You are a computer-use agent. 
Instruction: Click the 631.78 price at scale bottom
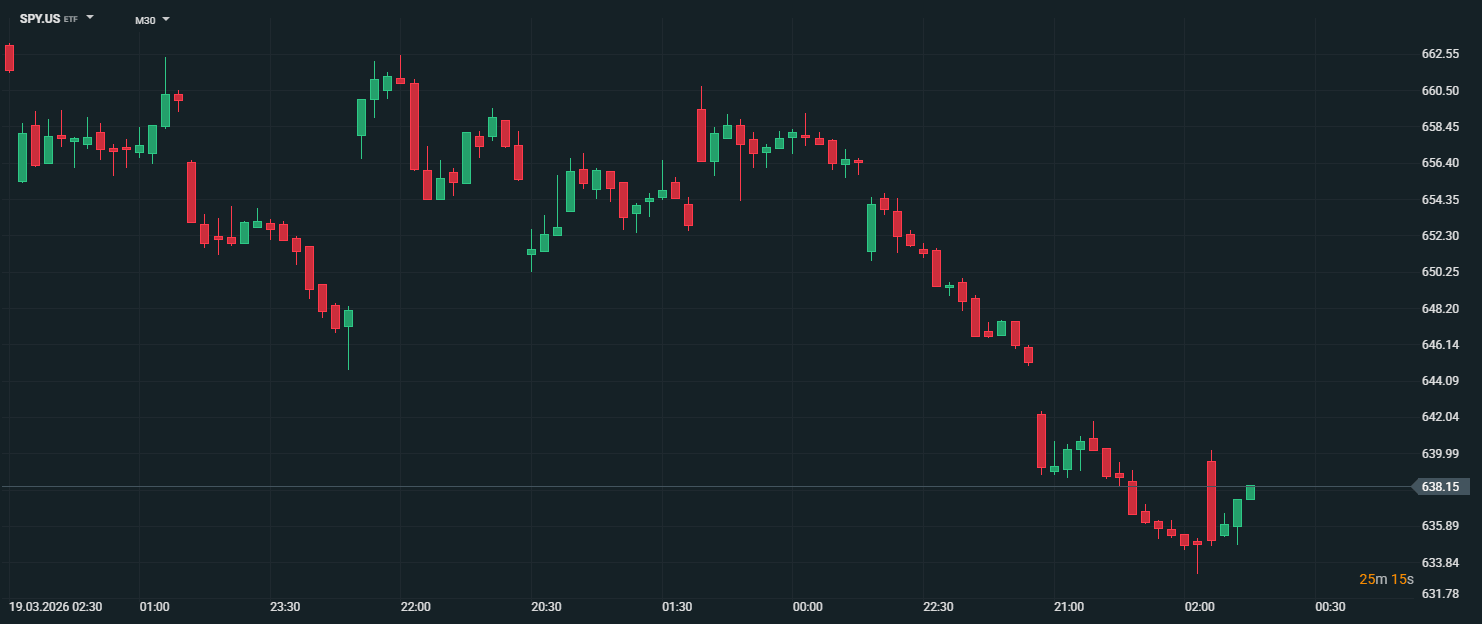pyautogui.click(x=1440, y=594)
